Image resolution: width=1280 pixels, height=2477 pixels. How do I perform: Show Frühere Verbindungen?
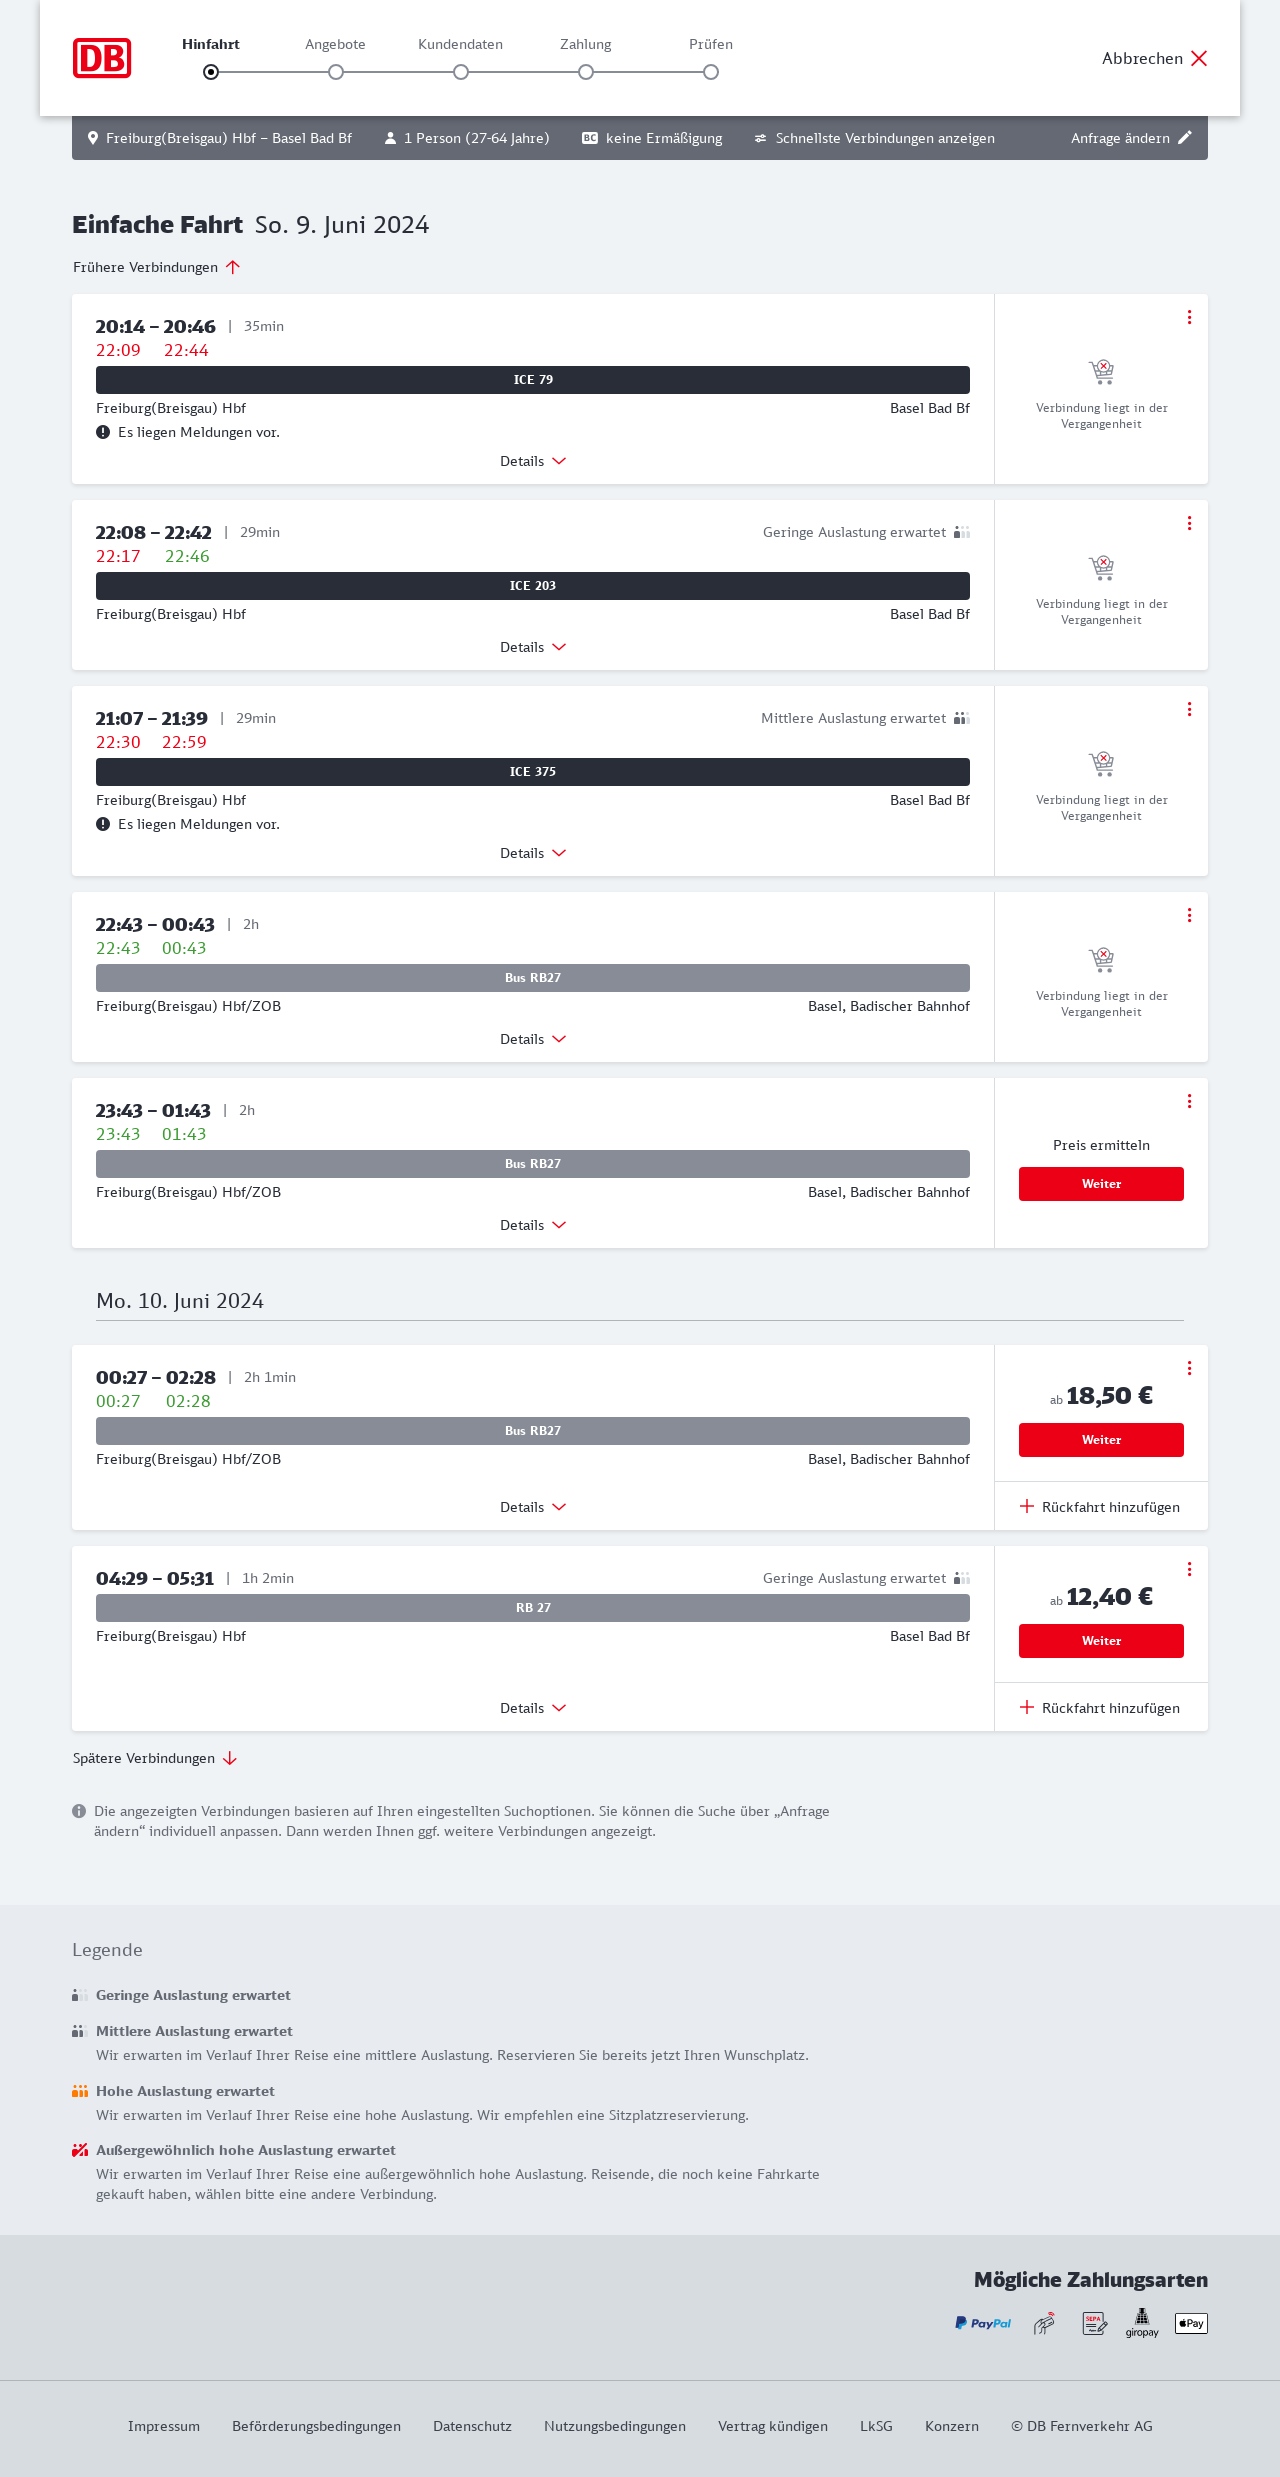point(157,267)
